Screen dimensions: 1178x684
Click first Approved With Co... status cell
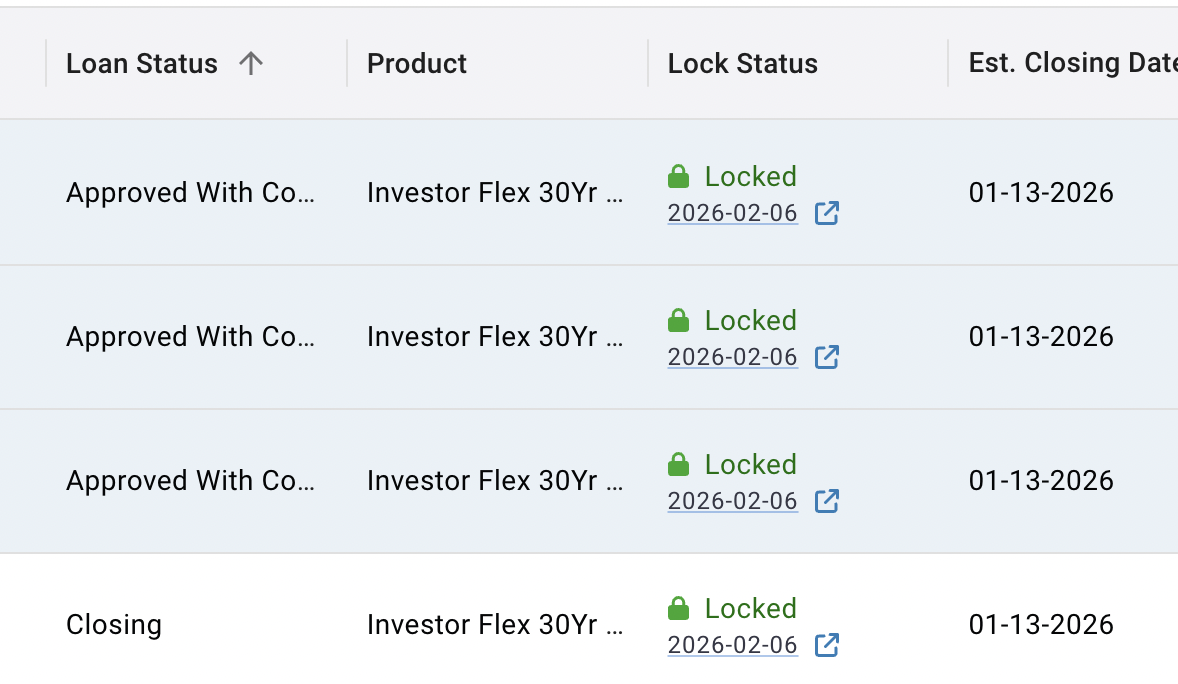pos(190,192)
